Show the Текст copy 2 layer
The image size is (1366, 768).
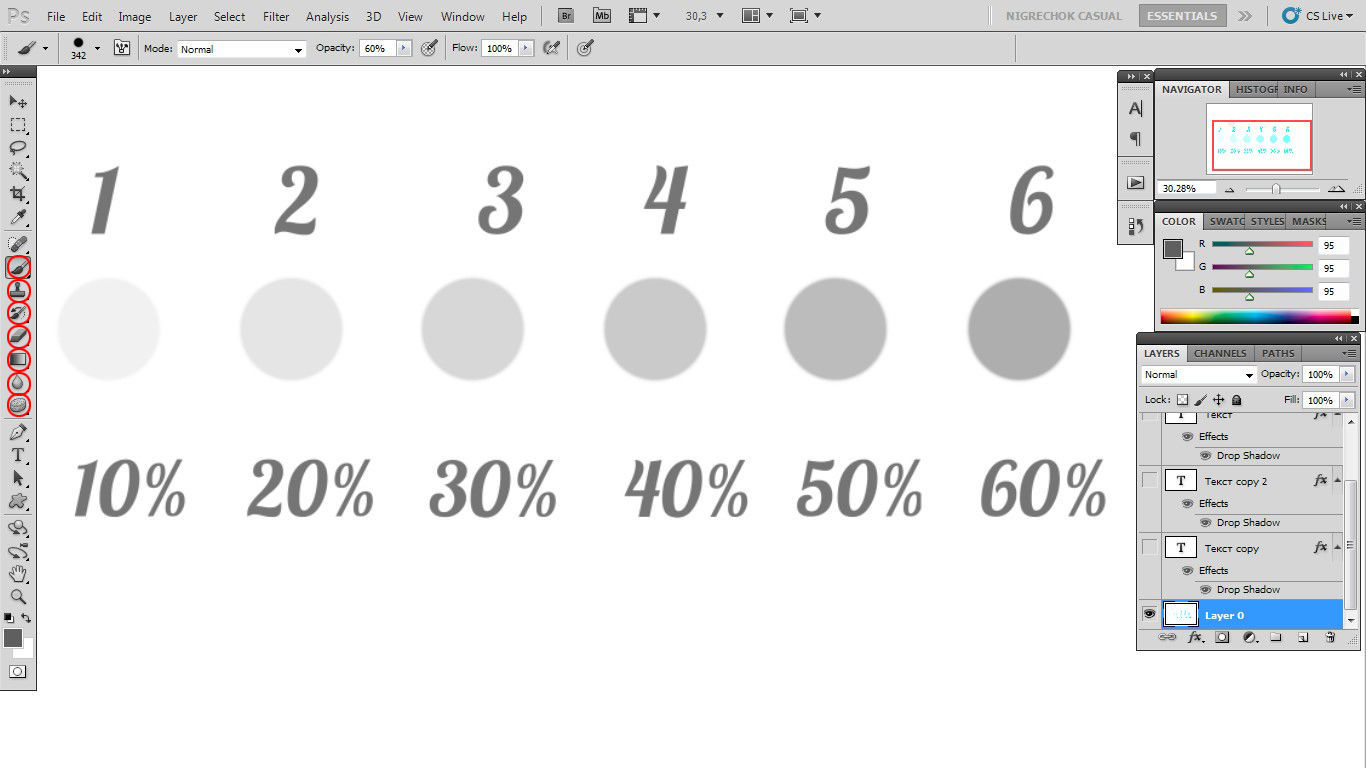[x=1149, y=481]
